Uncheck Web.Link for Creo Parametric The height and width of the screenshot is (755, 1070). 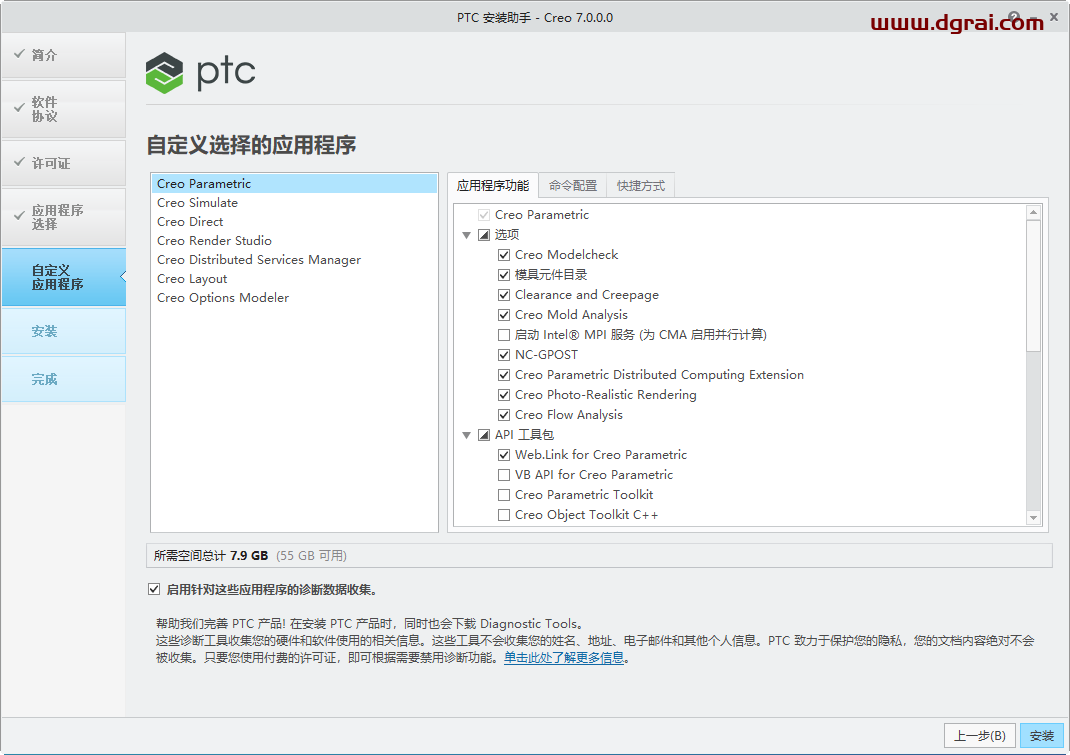(504, 455)
